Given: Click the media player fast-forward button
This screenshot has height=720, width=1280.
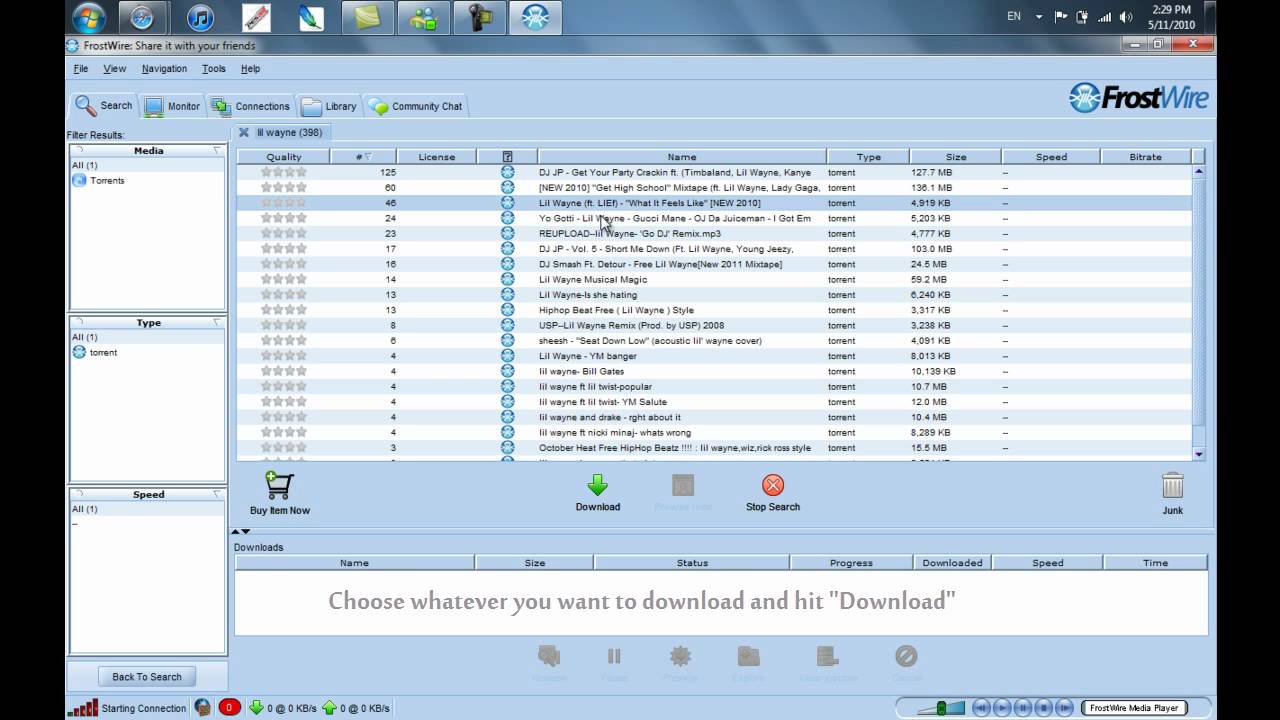Looking at the screenshot, I should pos(1065,708).
